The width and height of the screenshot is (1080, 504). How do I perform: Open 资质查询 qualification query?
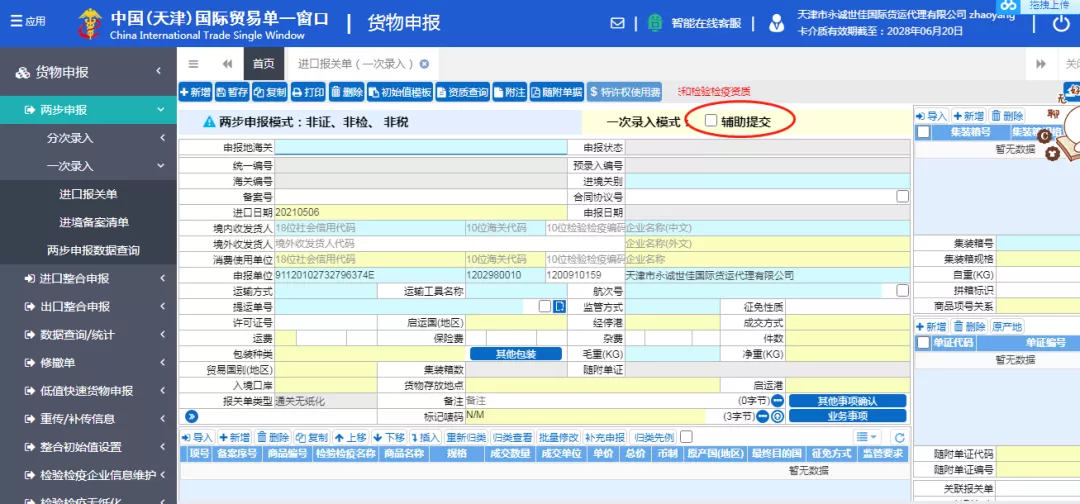[x=462, y=92]
